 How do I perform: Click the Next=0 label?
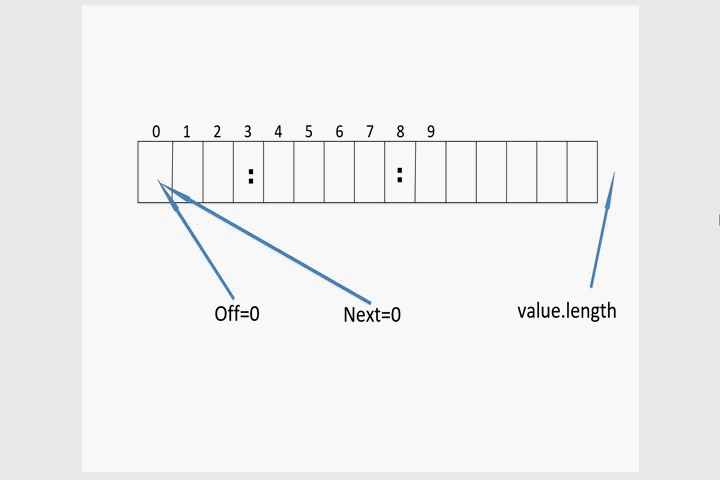tap(372, 315)
